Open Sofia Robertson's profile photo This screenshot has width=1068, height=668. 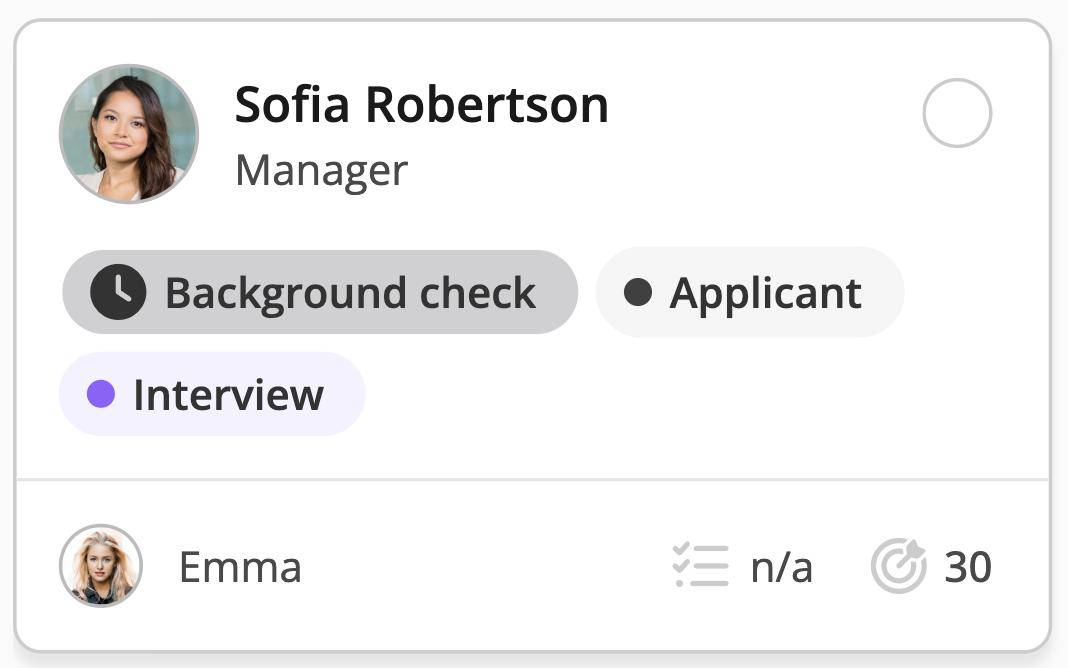coord(129,134)
